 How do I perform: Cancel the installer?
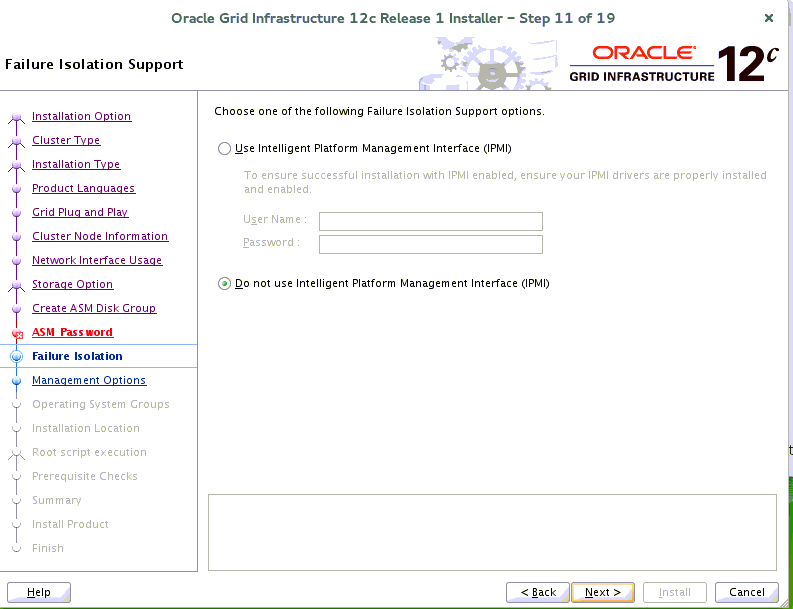pos(746,592)
